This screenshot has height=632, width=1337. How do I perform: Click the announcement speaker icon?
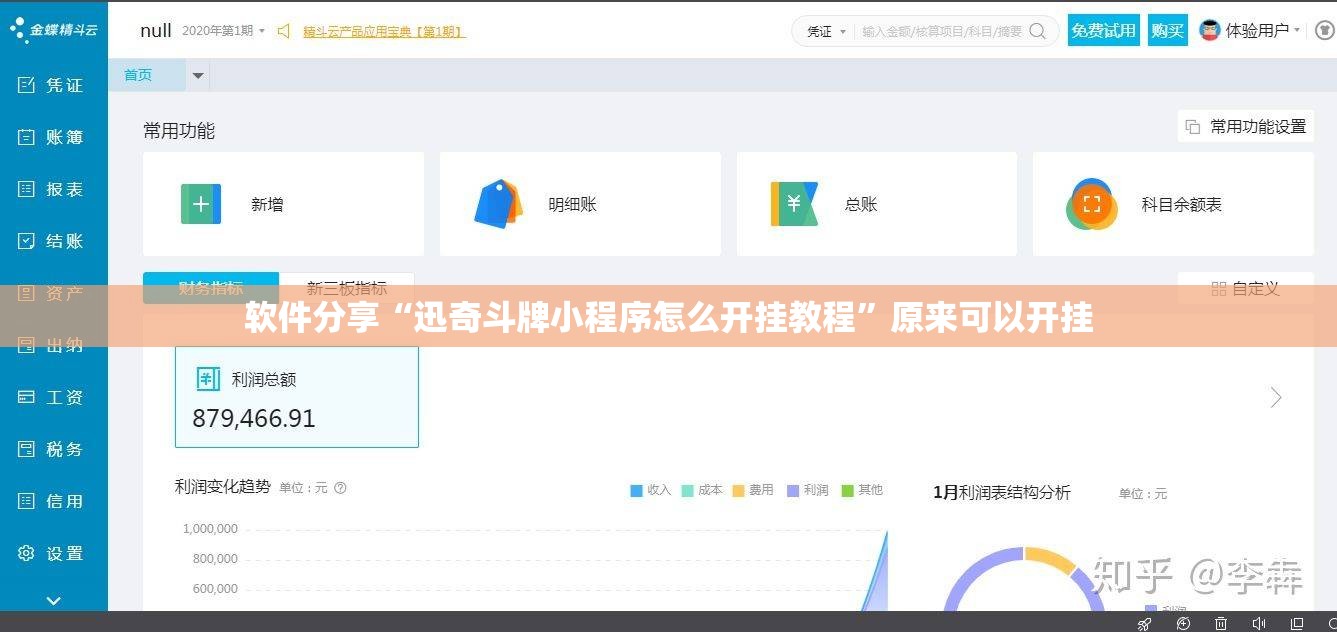[284, 31]
